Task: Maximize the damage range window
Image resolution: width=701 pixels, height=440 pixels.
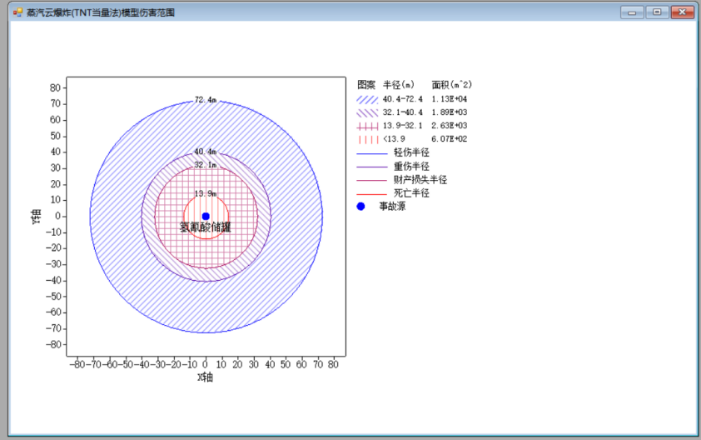Action: coord(657,12)
